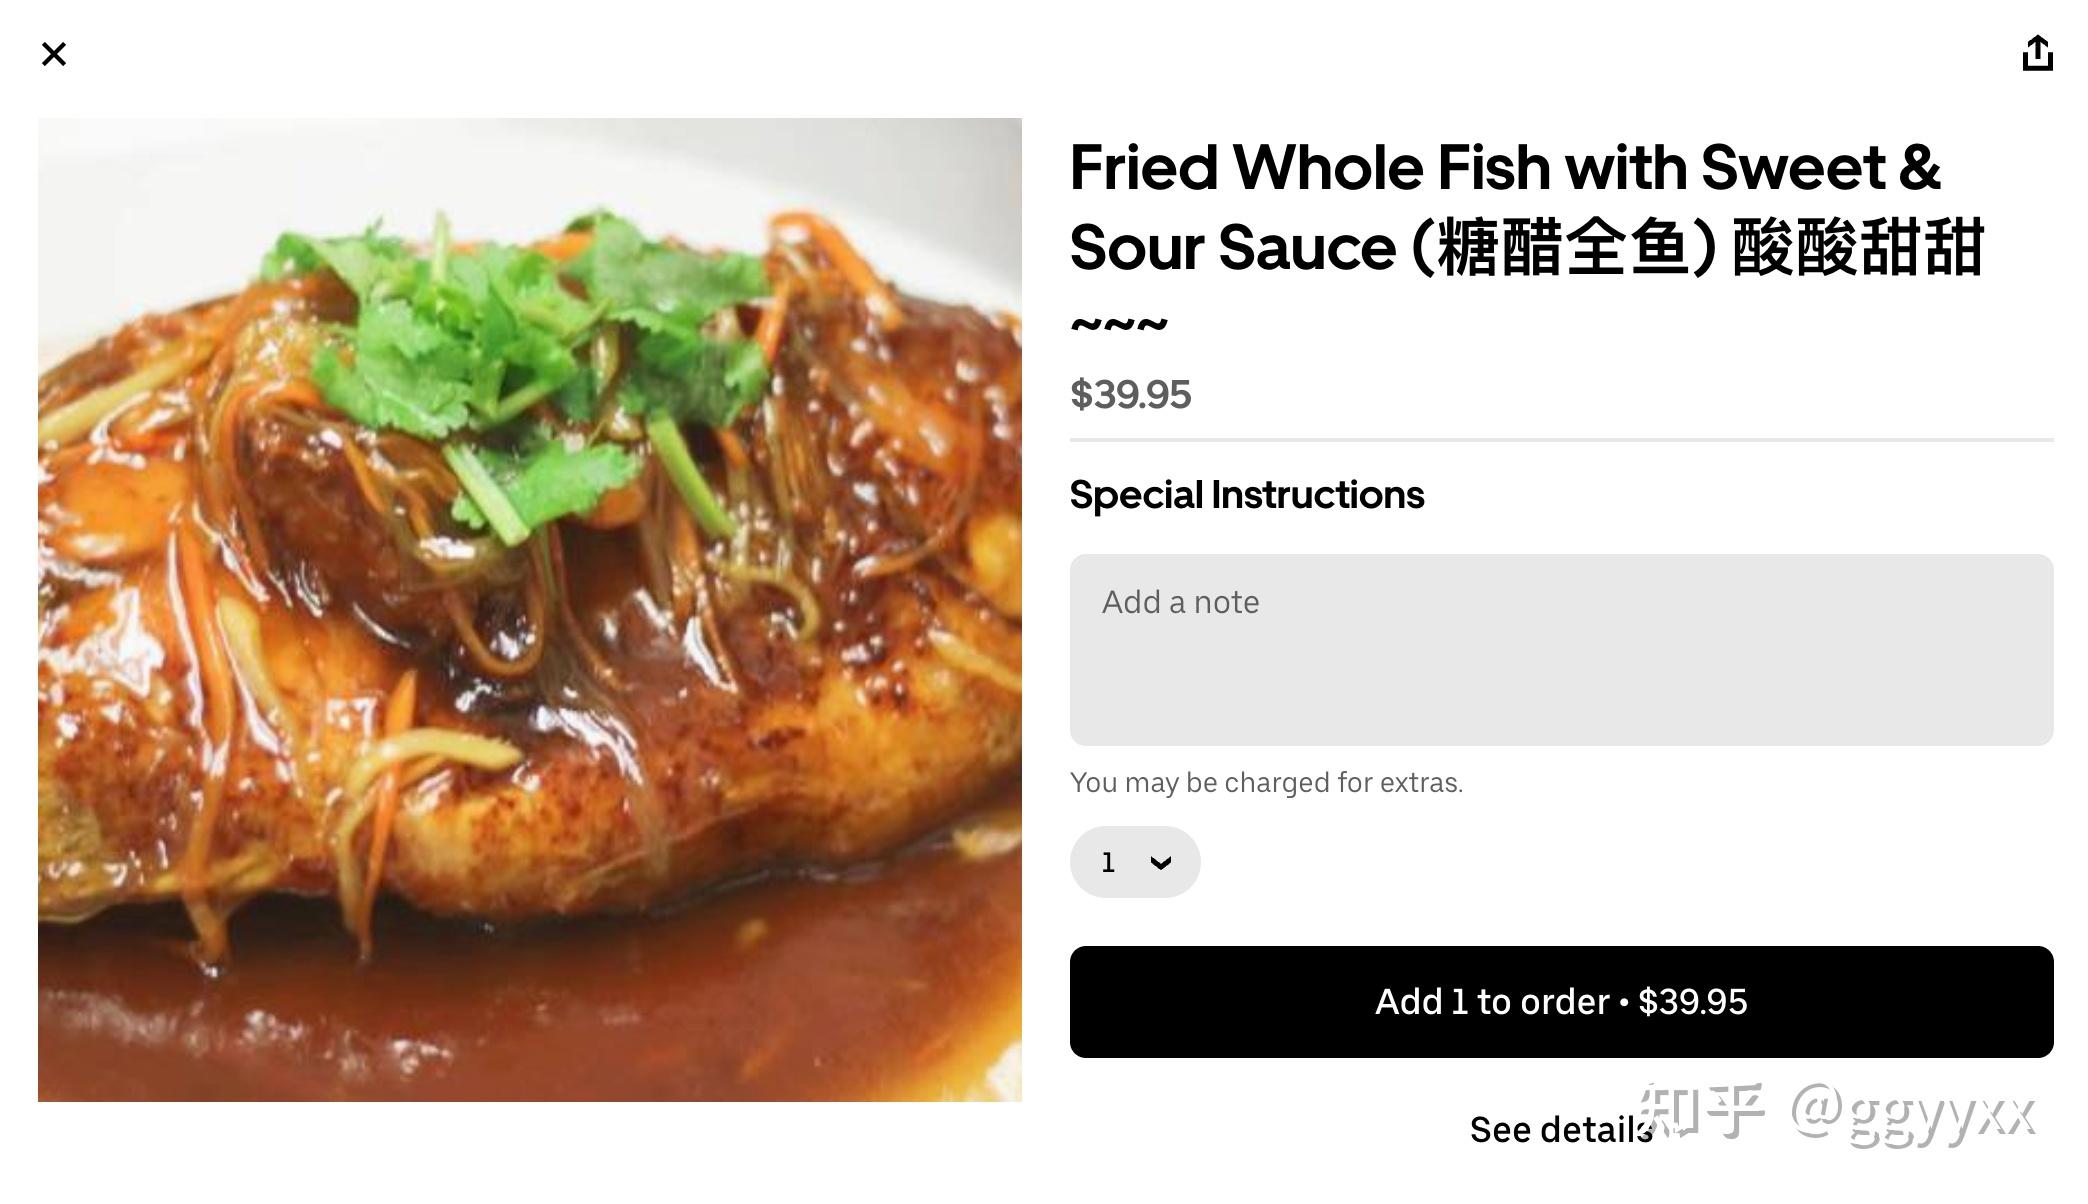2088x1204 pixels.
Task: Click the Special Instructions heading
Action: click(1247, 495)
